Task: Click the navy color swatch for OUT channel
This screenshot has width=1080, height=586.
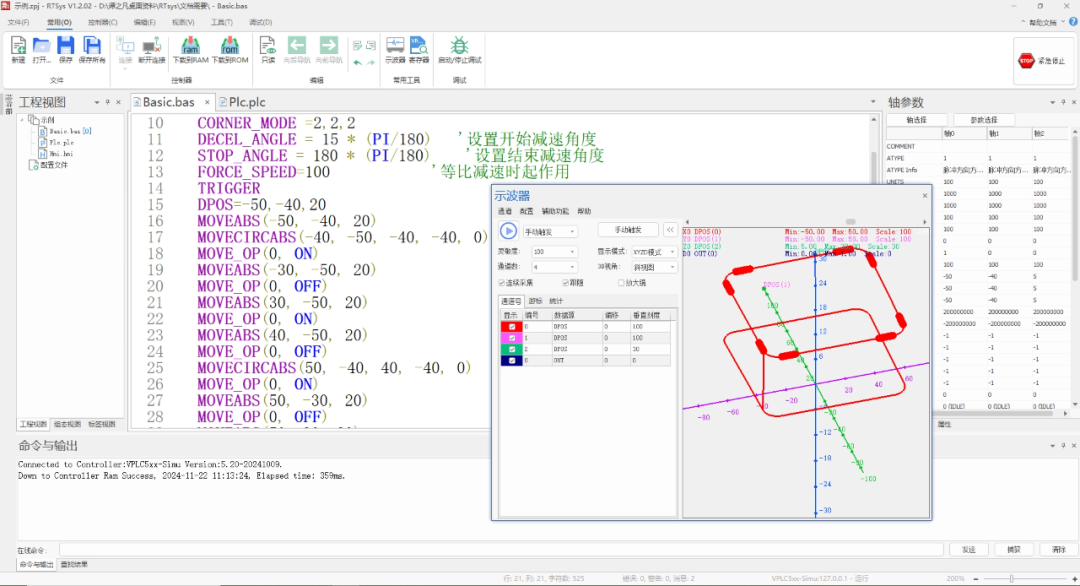Action: pos(511,360)
